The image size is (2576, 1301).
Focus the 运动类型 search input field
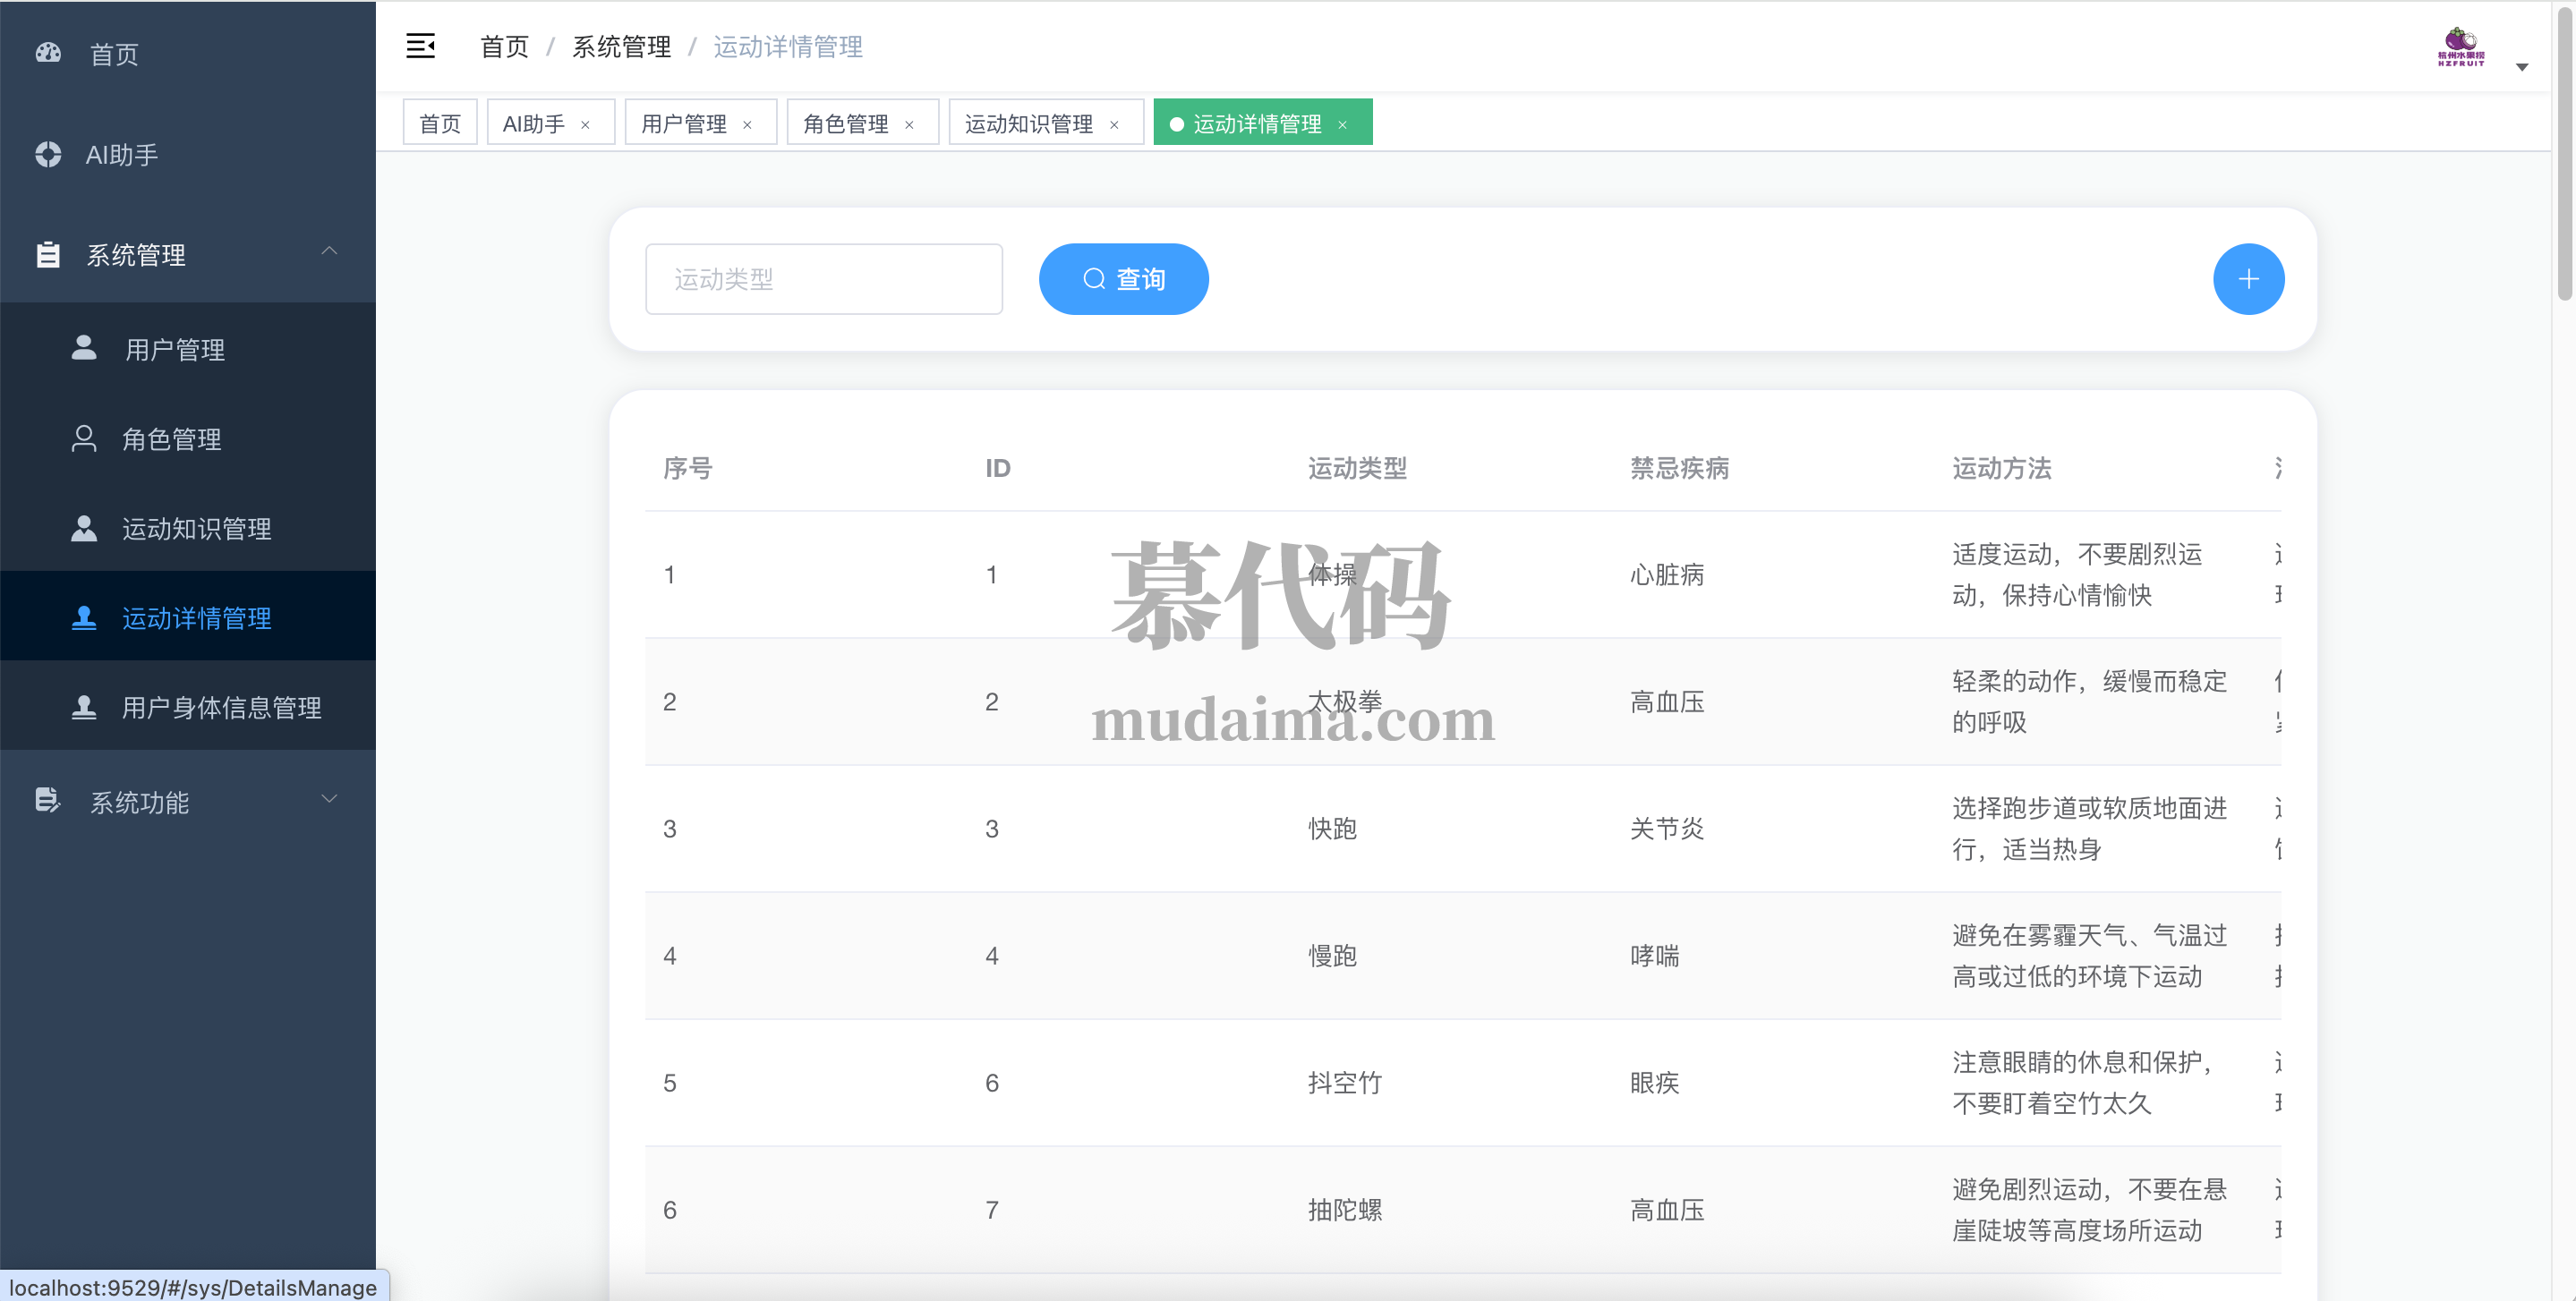coord(823,279)
